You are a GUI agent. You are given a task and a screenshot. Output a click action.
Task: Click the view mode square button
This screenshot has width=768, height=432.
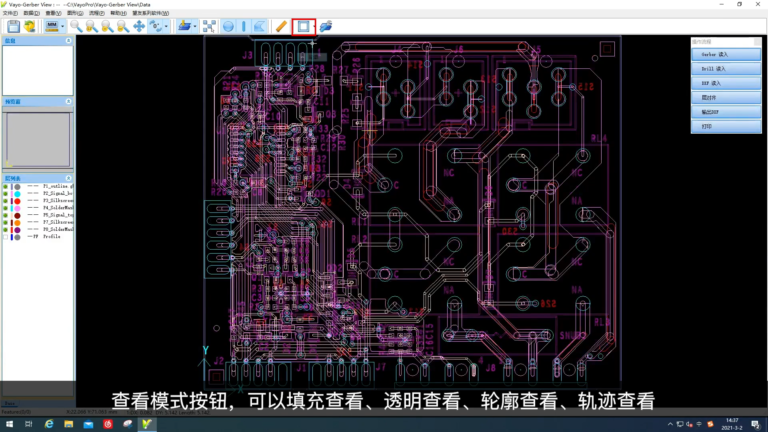pos(303,26)
